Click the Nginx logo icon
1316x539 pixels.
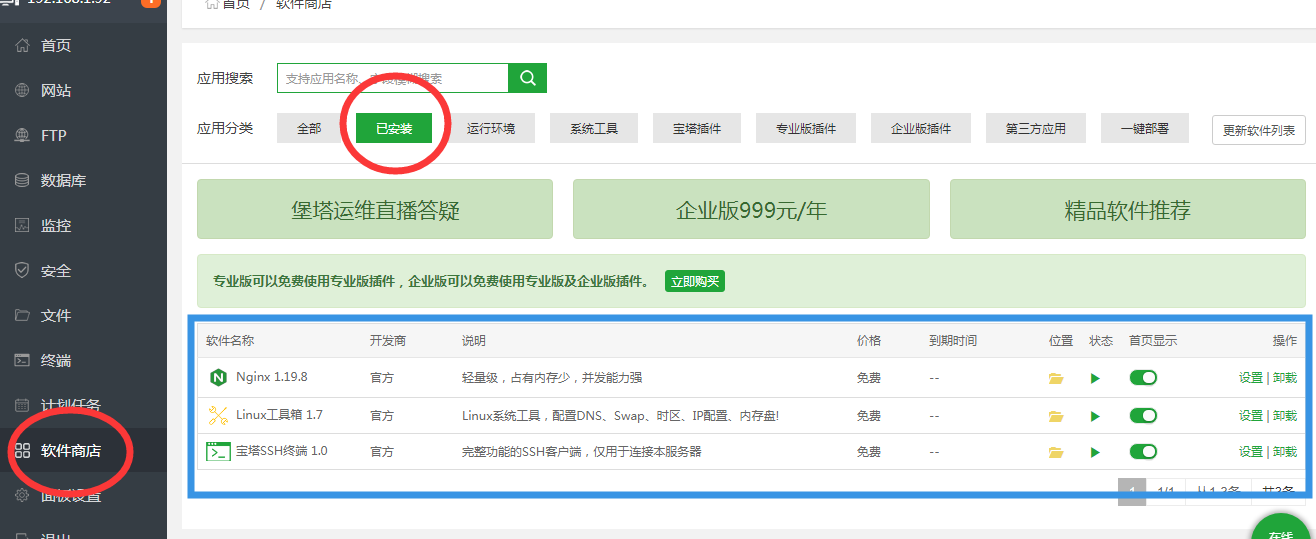pyautogui.click(x=218, y=377)
